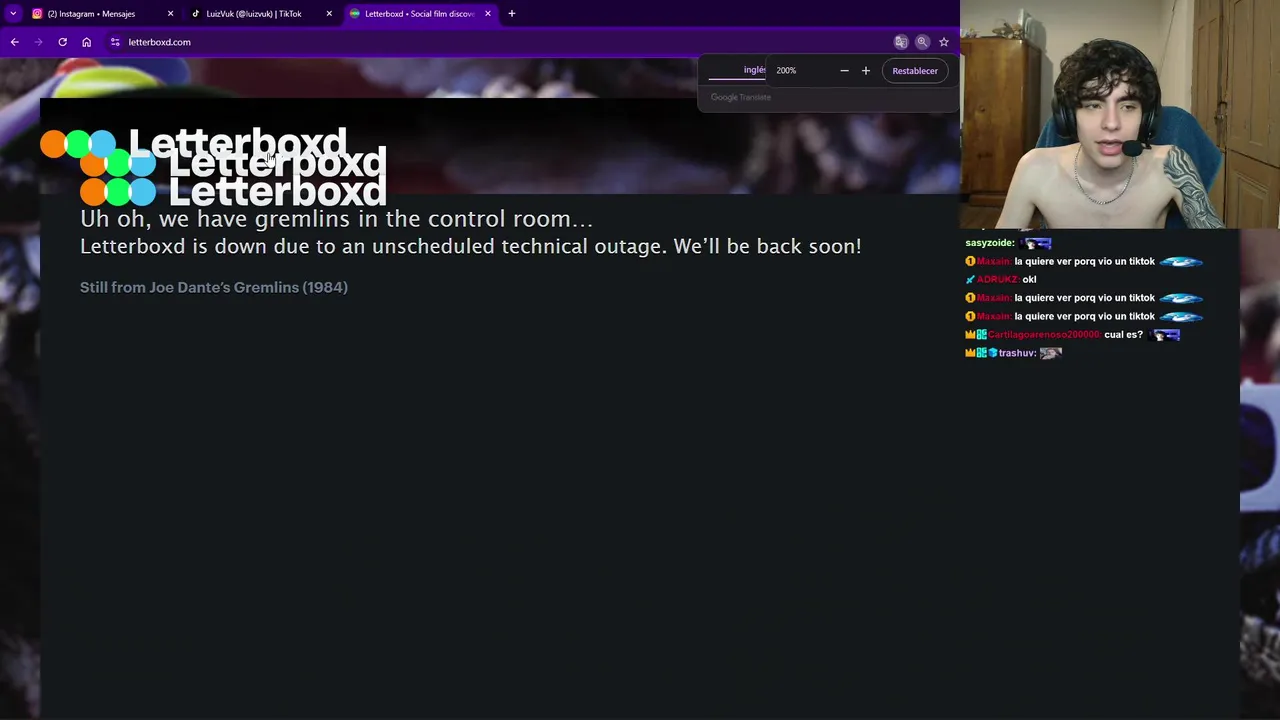Click trashuv's chat message
The height and width of the screenshot is (720, 1280).
[x=1013, y=353]
